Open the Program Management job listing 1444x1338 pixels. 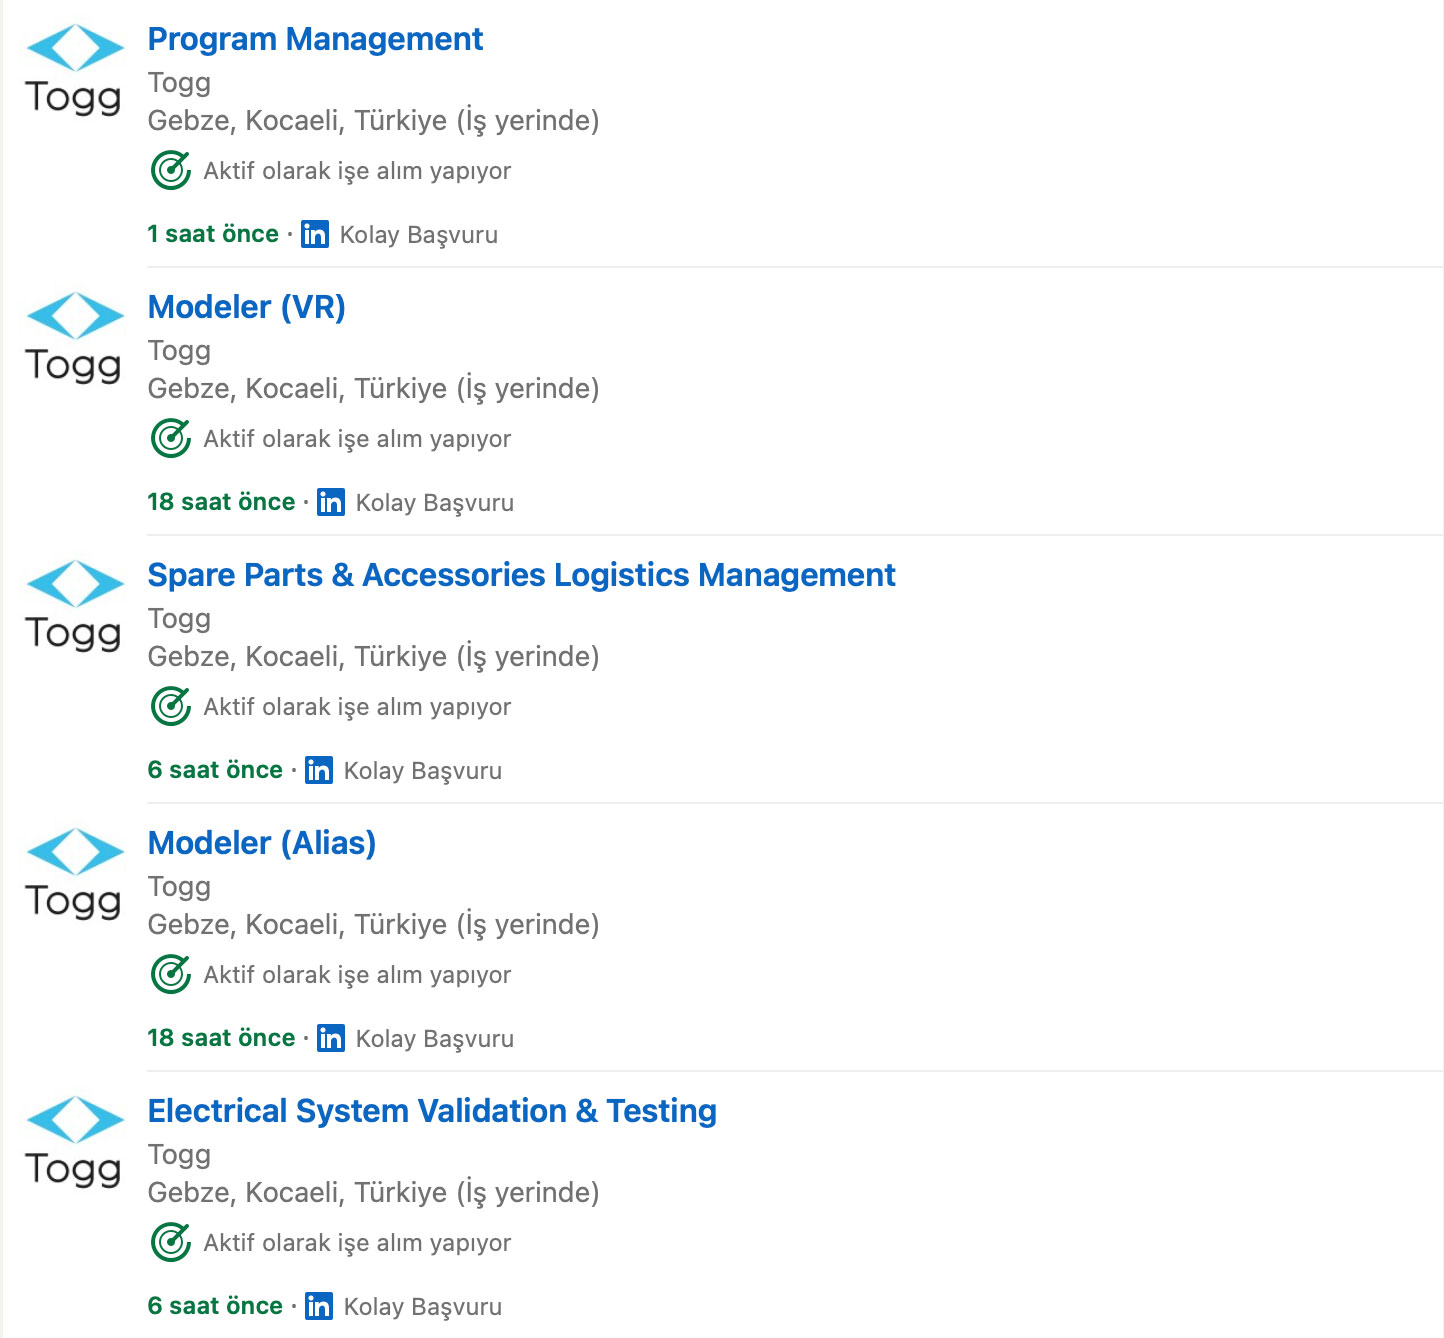(x=315, y=39)
